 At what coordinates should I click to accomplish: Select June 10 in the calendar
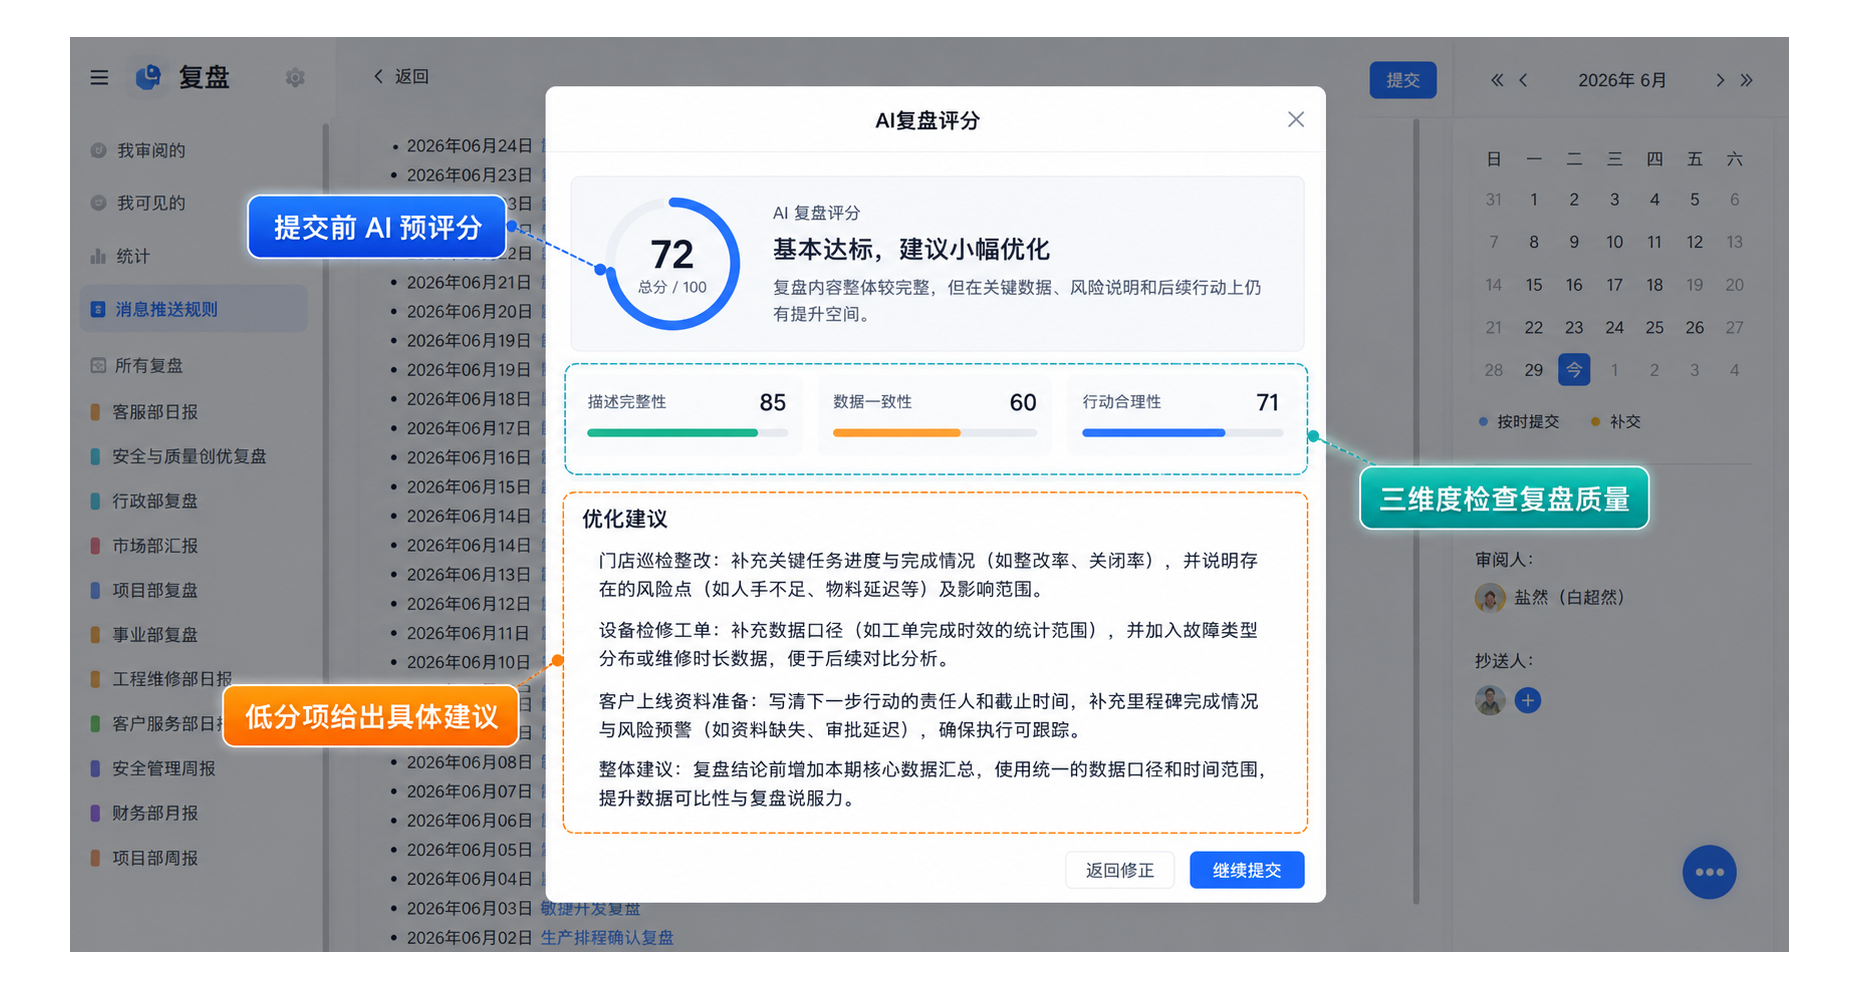tap(1614, 242)
